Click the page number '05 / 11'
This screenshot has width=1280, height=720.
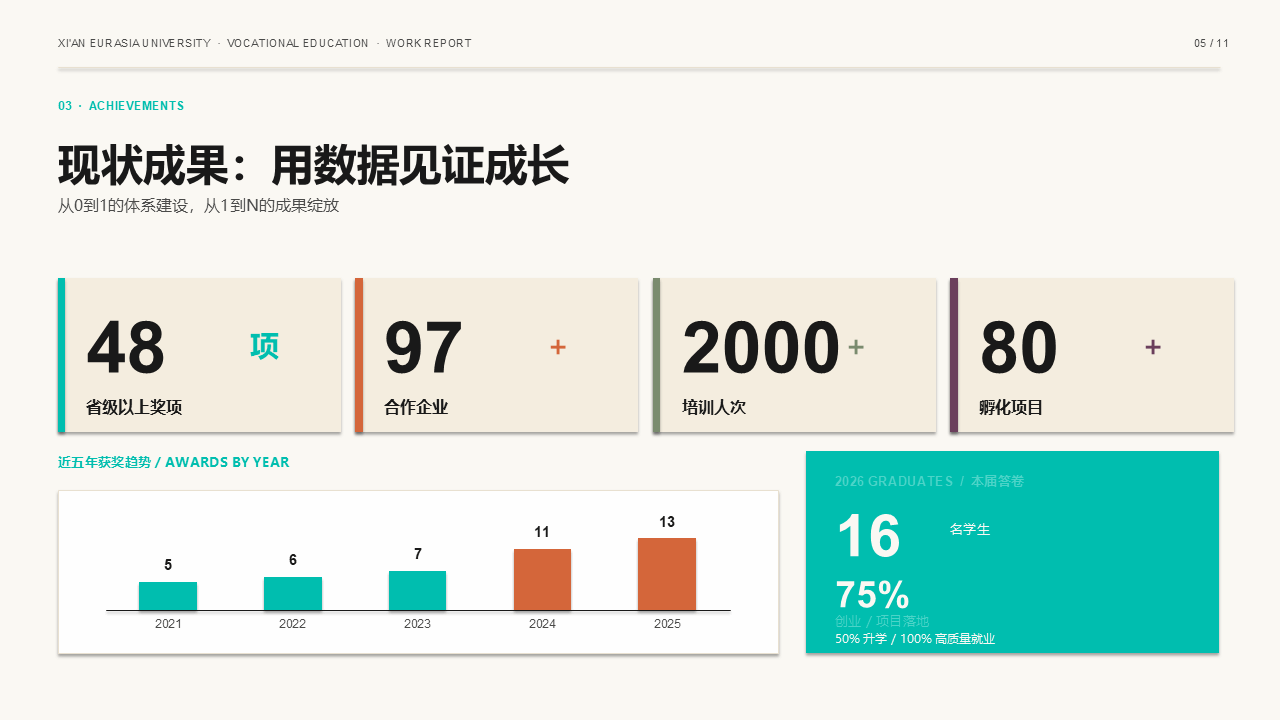coord(1211,43)
